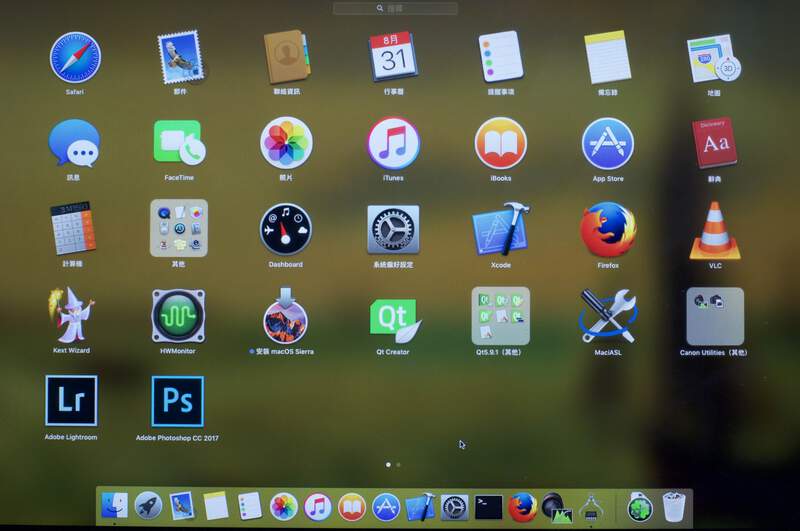Select the first Launchpad page dot
This screenshot has width=800, height=531.
pyautogui.click(x=389, y=465)
